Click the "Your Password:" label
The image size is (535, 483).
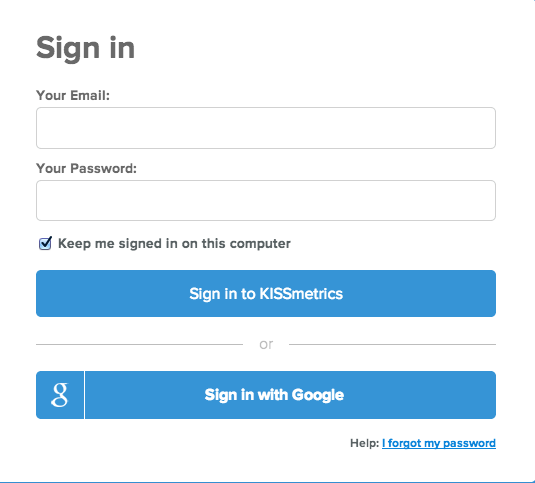pyautogui.click(x=86, y=168)
